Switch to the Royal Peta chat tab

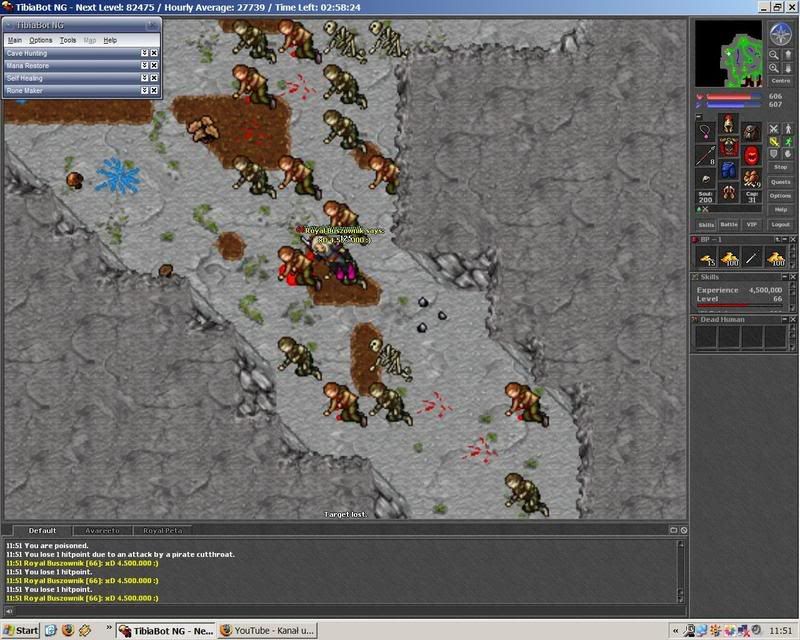point(162,531)
